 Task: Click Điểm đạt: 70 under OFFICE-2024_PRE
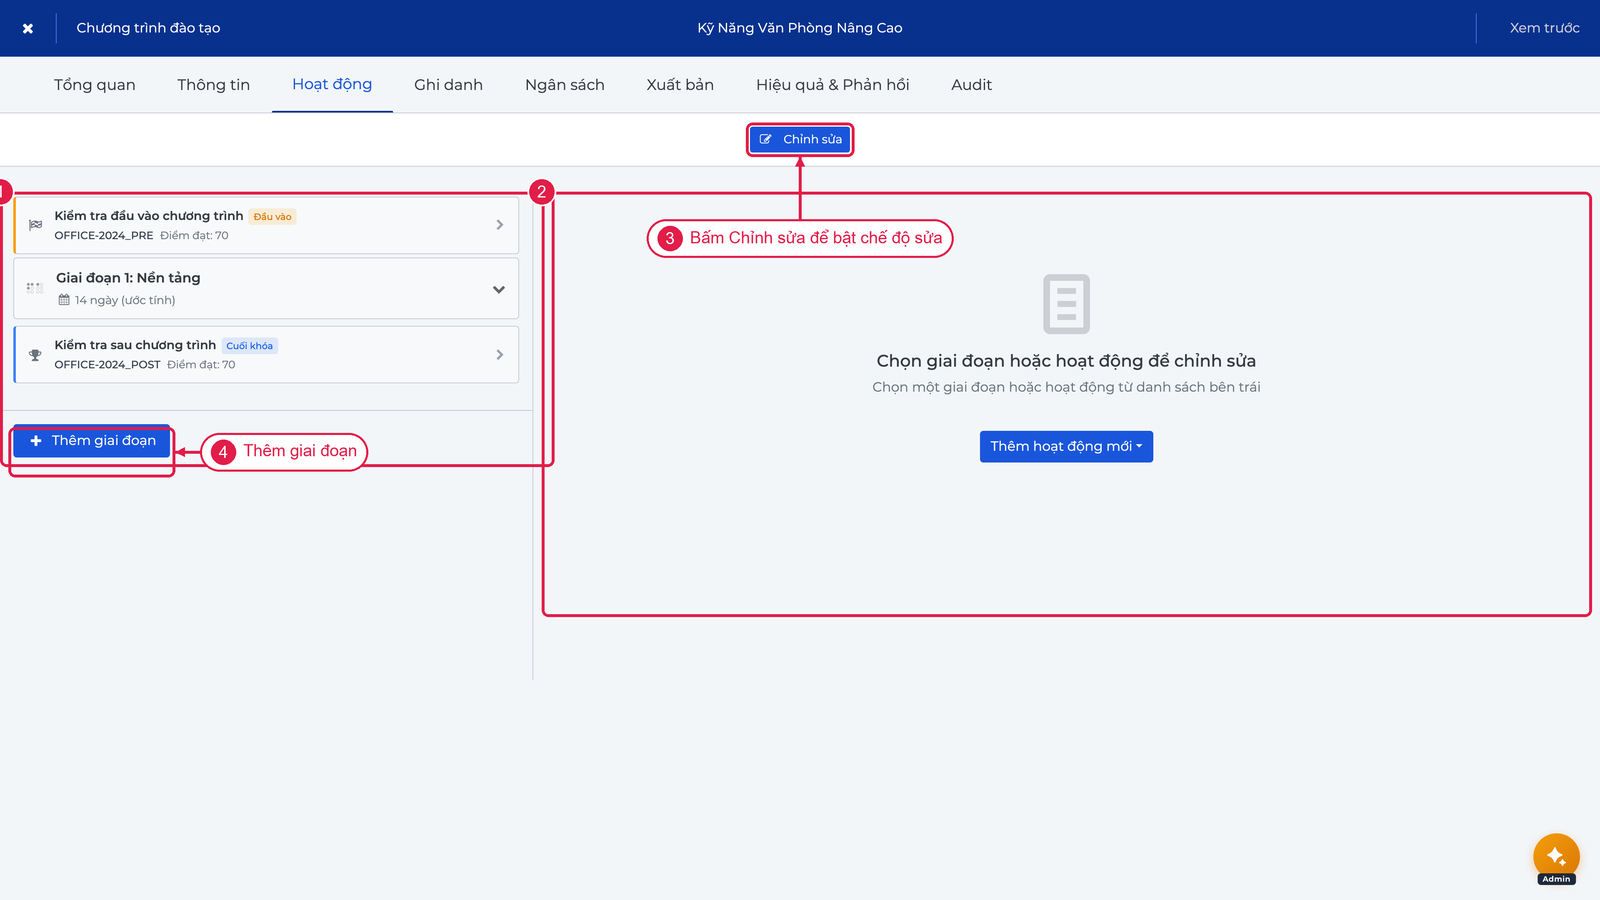coord(194,236)
